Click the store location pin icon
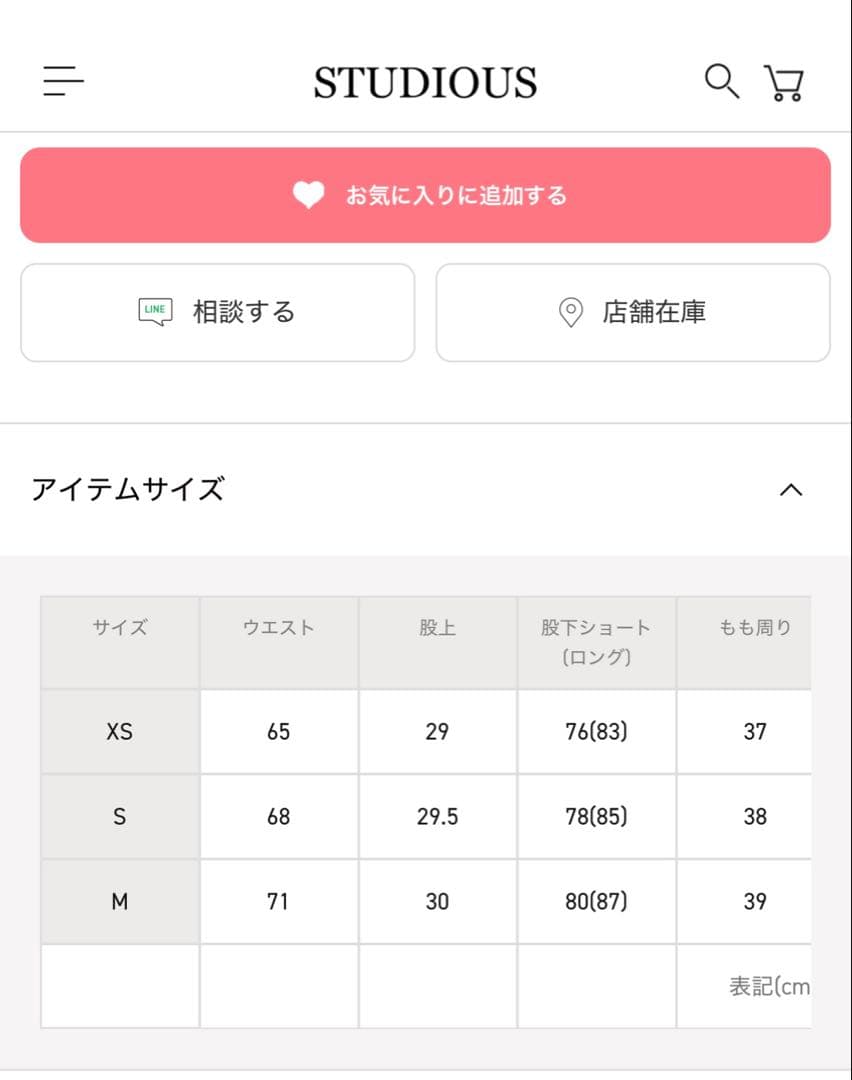Screen dimensions: 852x1080 coord(570,313)
